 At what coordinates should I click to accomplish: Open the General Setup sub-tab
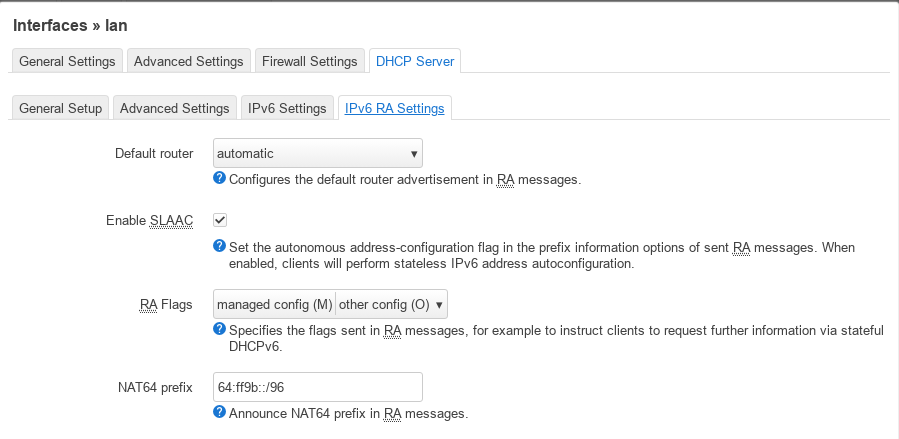60,108
